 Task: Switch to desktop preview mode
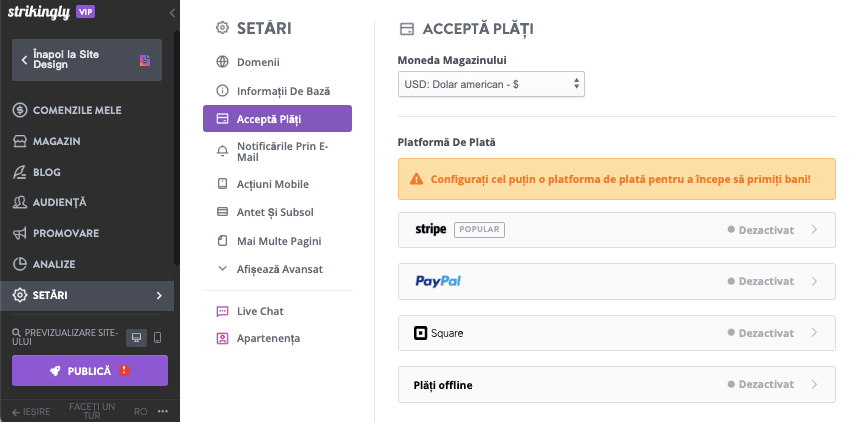[x=136, y=338]
